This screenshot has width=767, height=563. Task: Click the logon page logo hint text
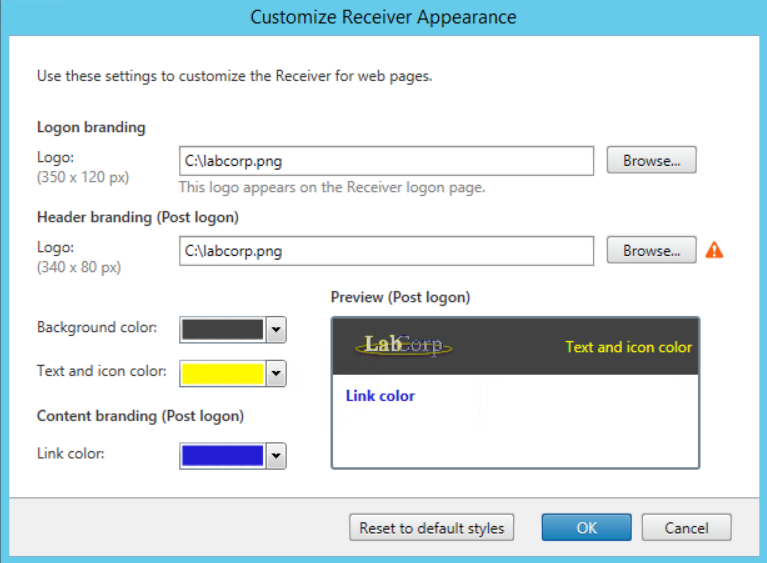[x=331, y=187]
